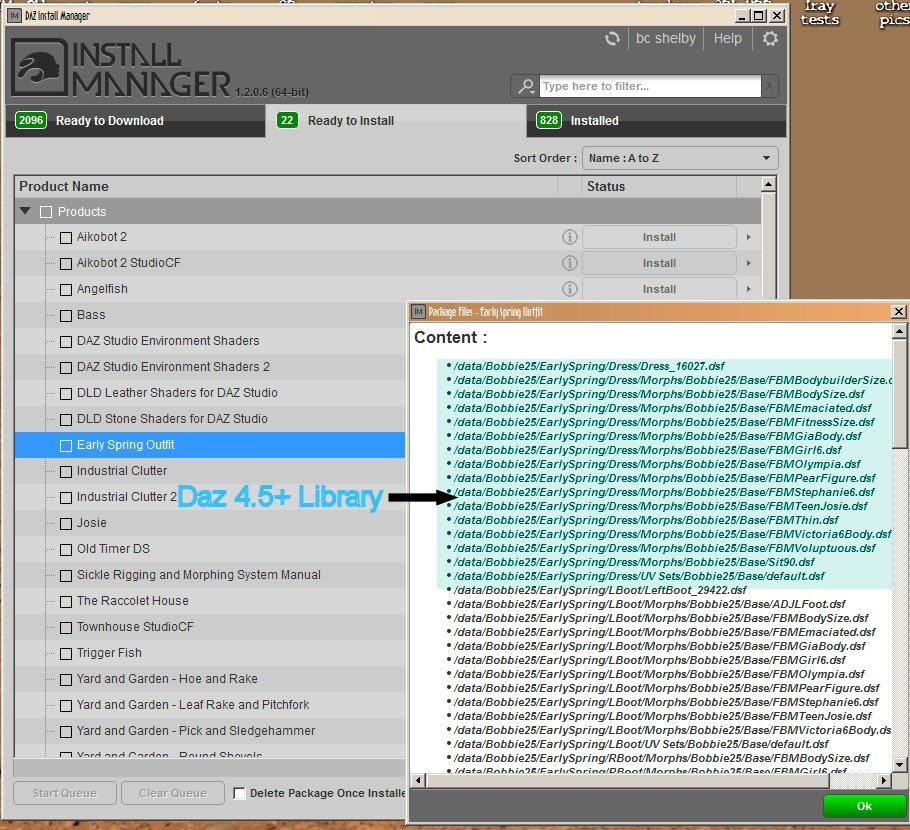Screen dimensions: 910x830
Task: Select Yard and Garden - Hoe and Rake
Action: pos(210,679)
